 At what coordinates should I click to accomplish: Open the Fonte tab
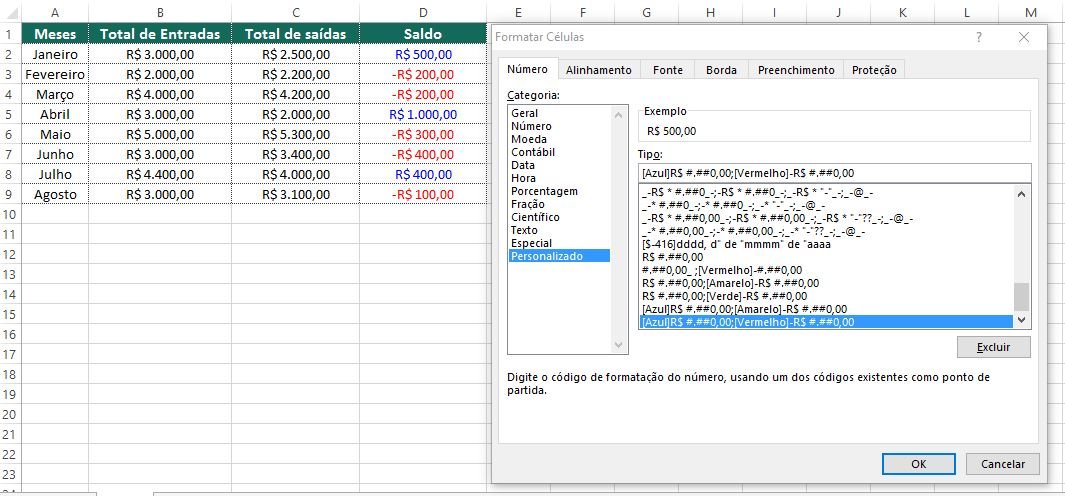(x=667, y=70)
